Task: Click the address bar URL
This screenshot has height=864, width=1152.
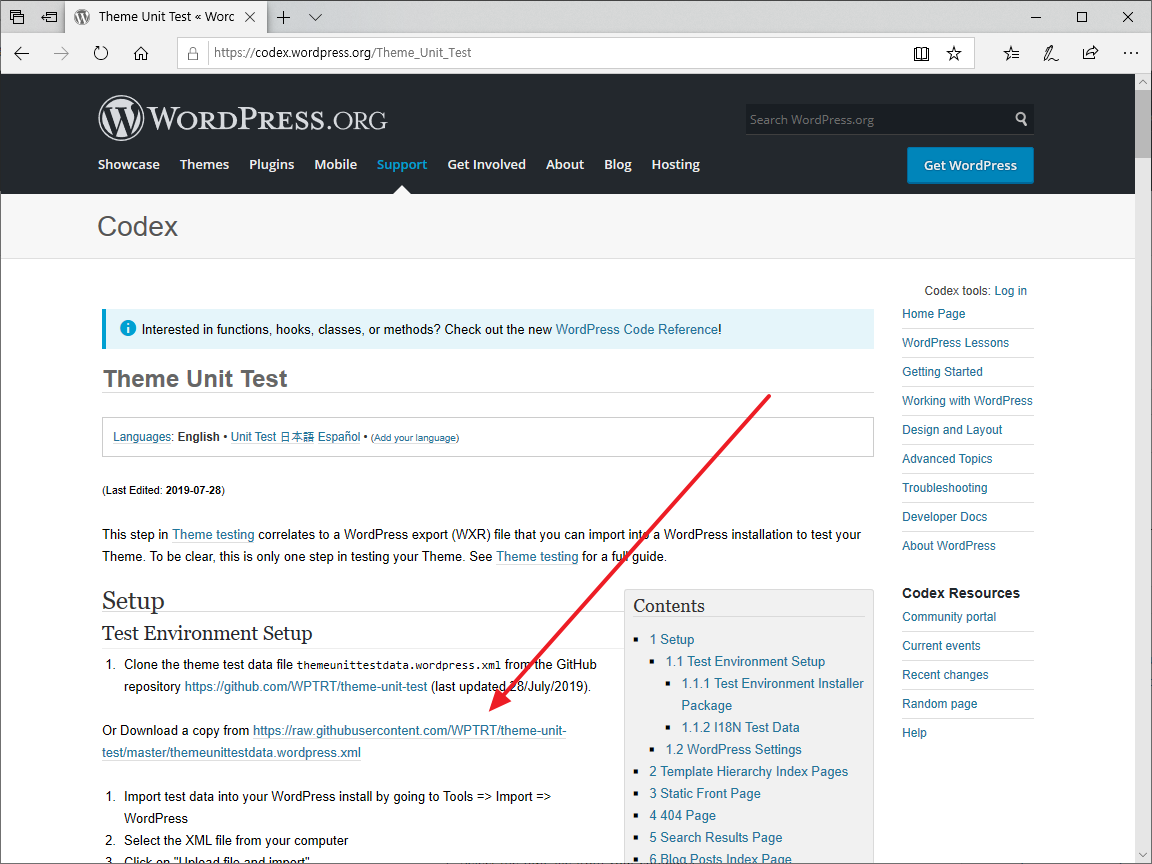Action: pos(342,53)
